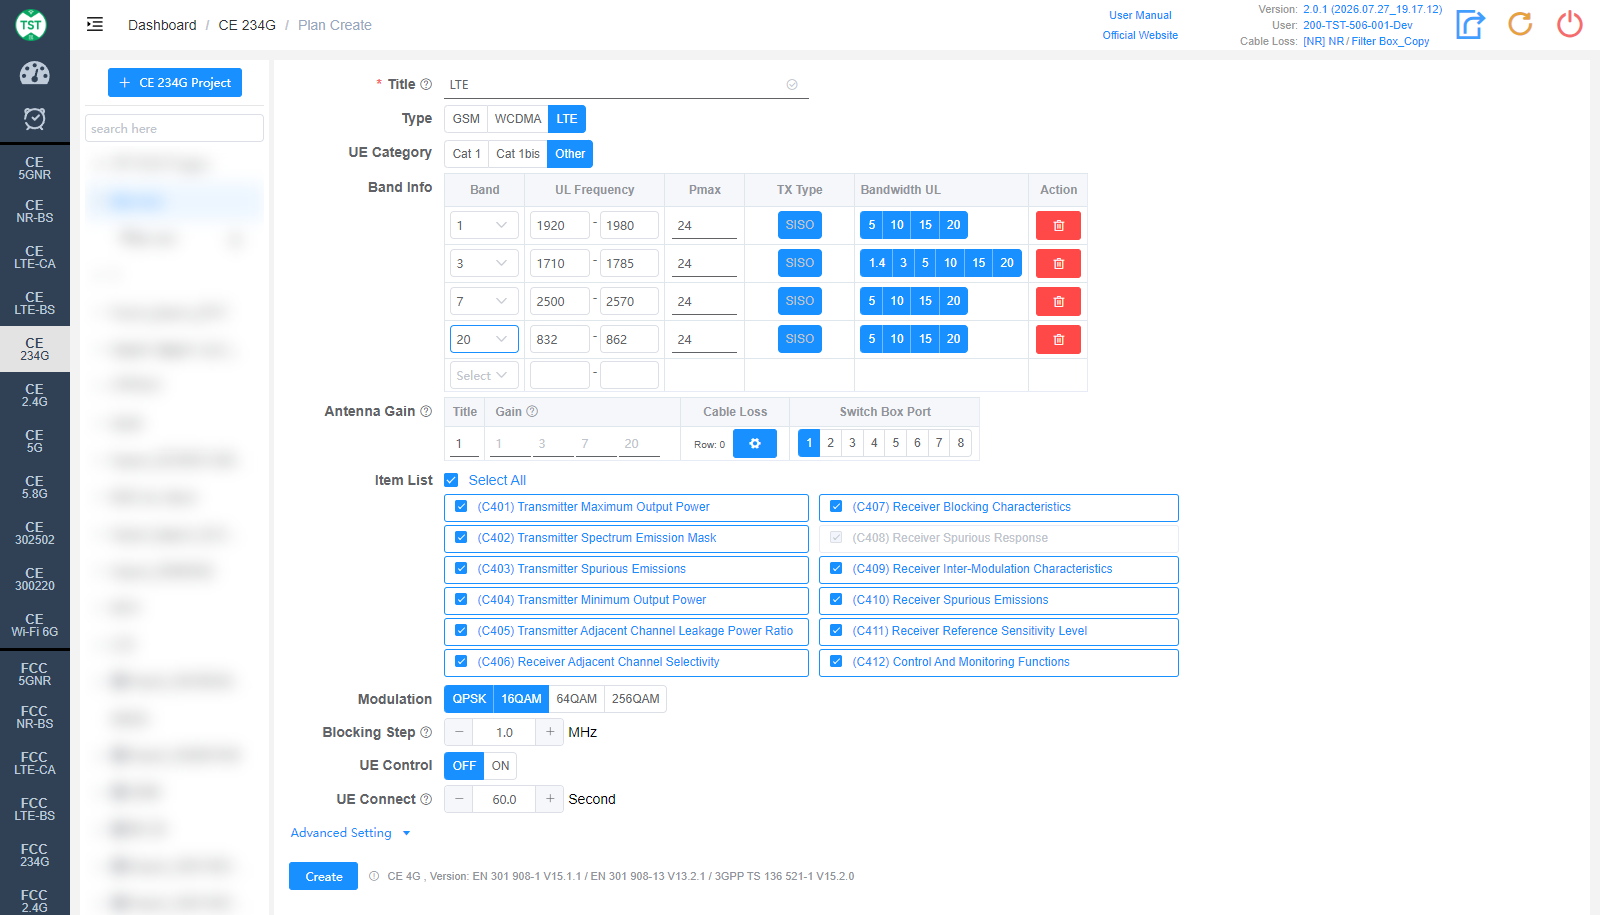
Task: Open FCC 5GNR in the sidebar
Action: pyautogui.click(x=35, y=674)
